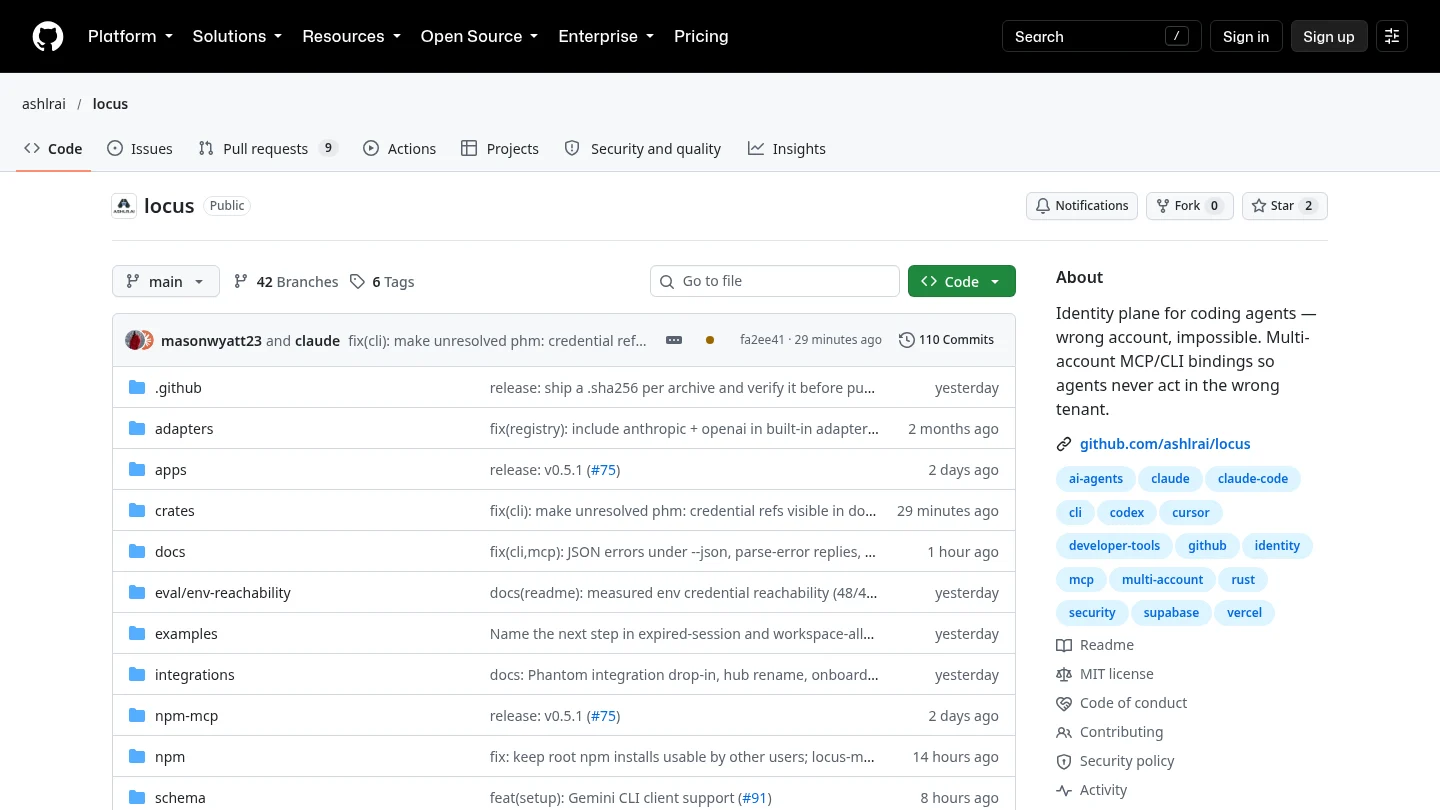
Task: Click the link icon beside github.com/ashlrai/locus
Action: click(1064, 444)
